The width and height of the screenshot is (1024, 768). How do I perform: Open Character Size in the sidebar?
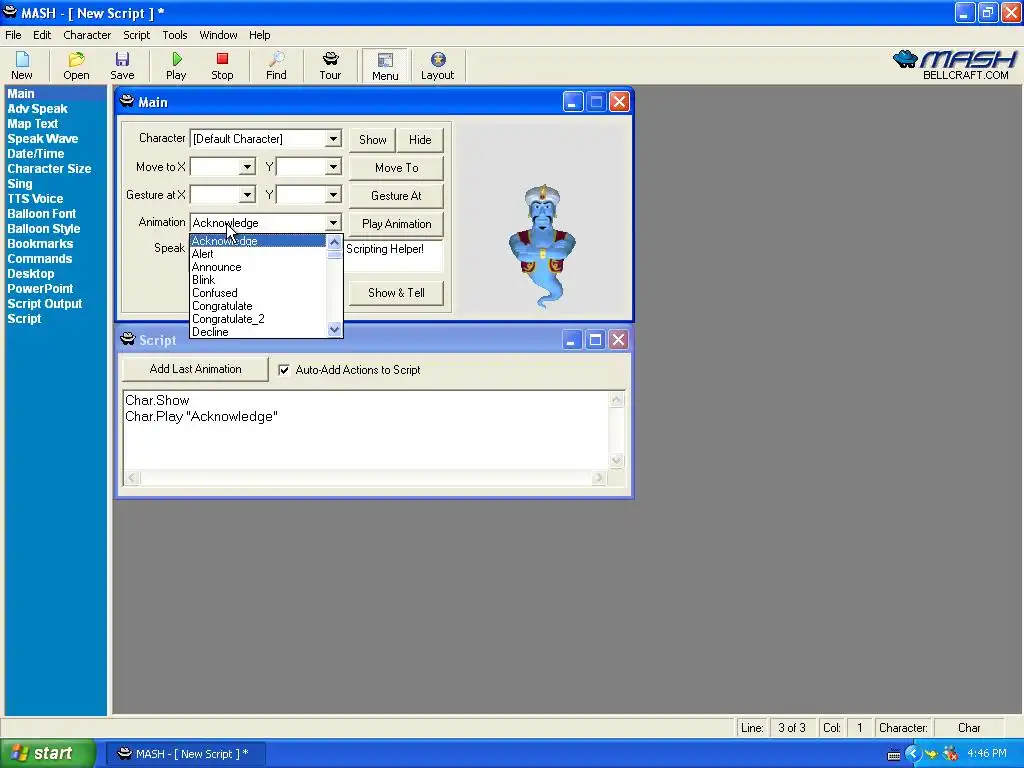[49, 169]
